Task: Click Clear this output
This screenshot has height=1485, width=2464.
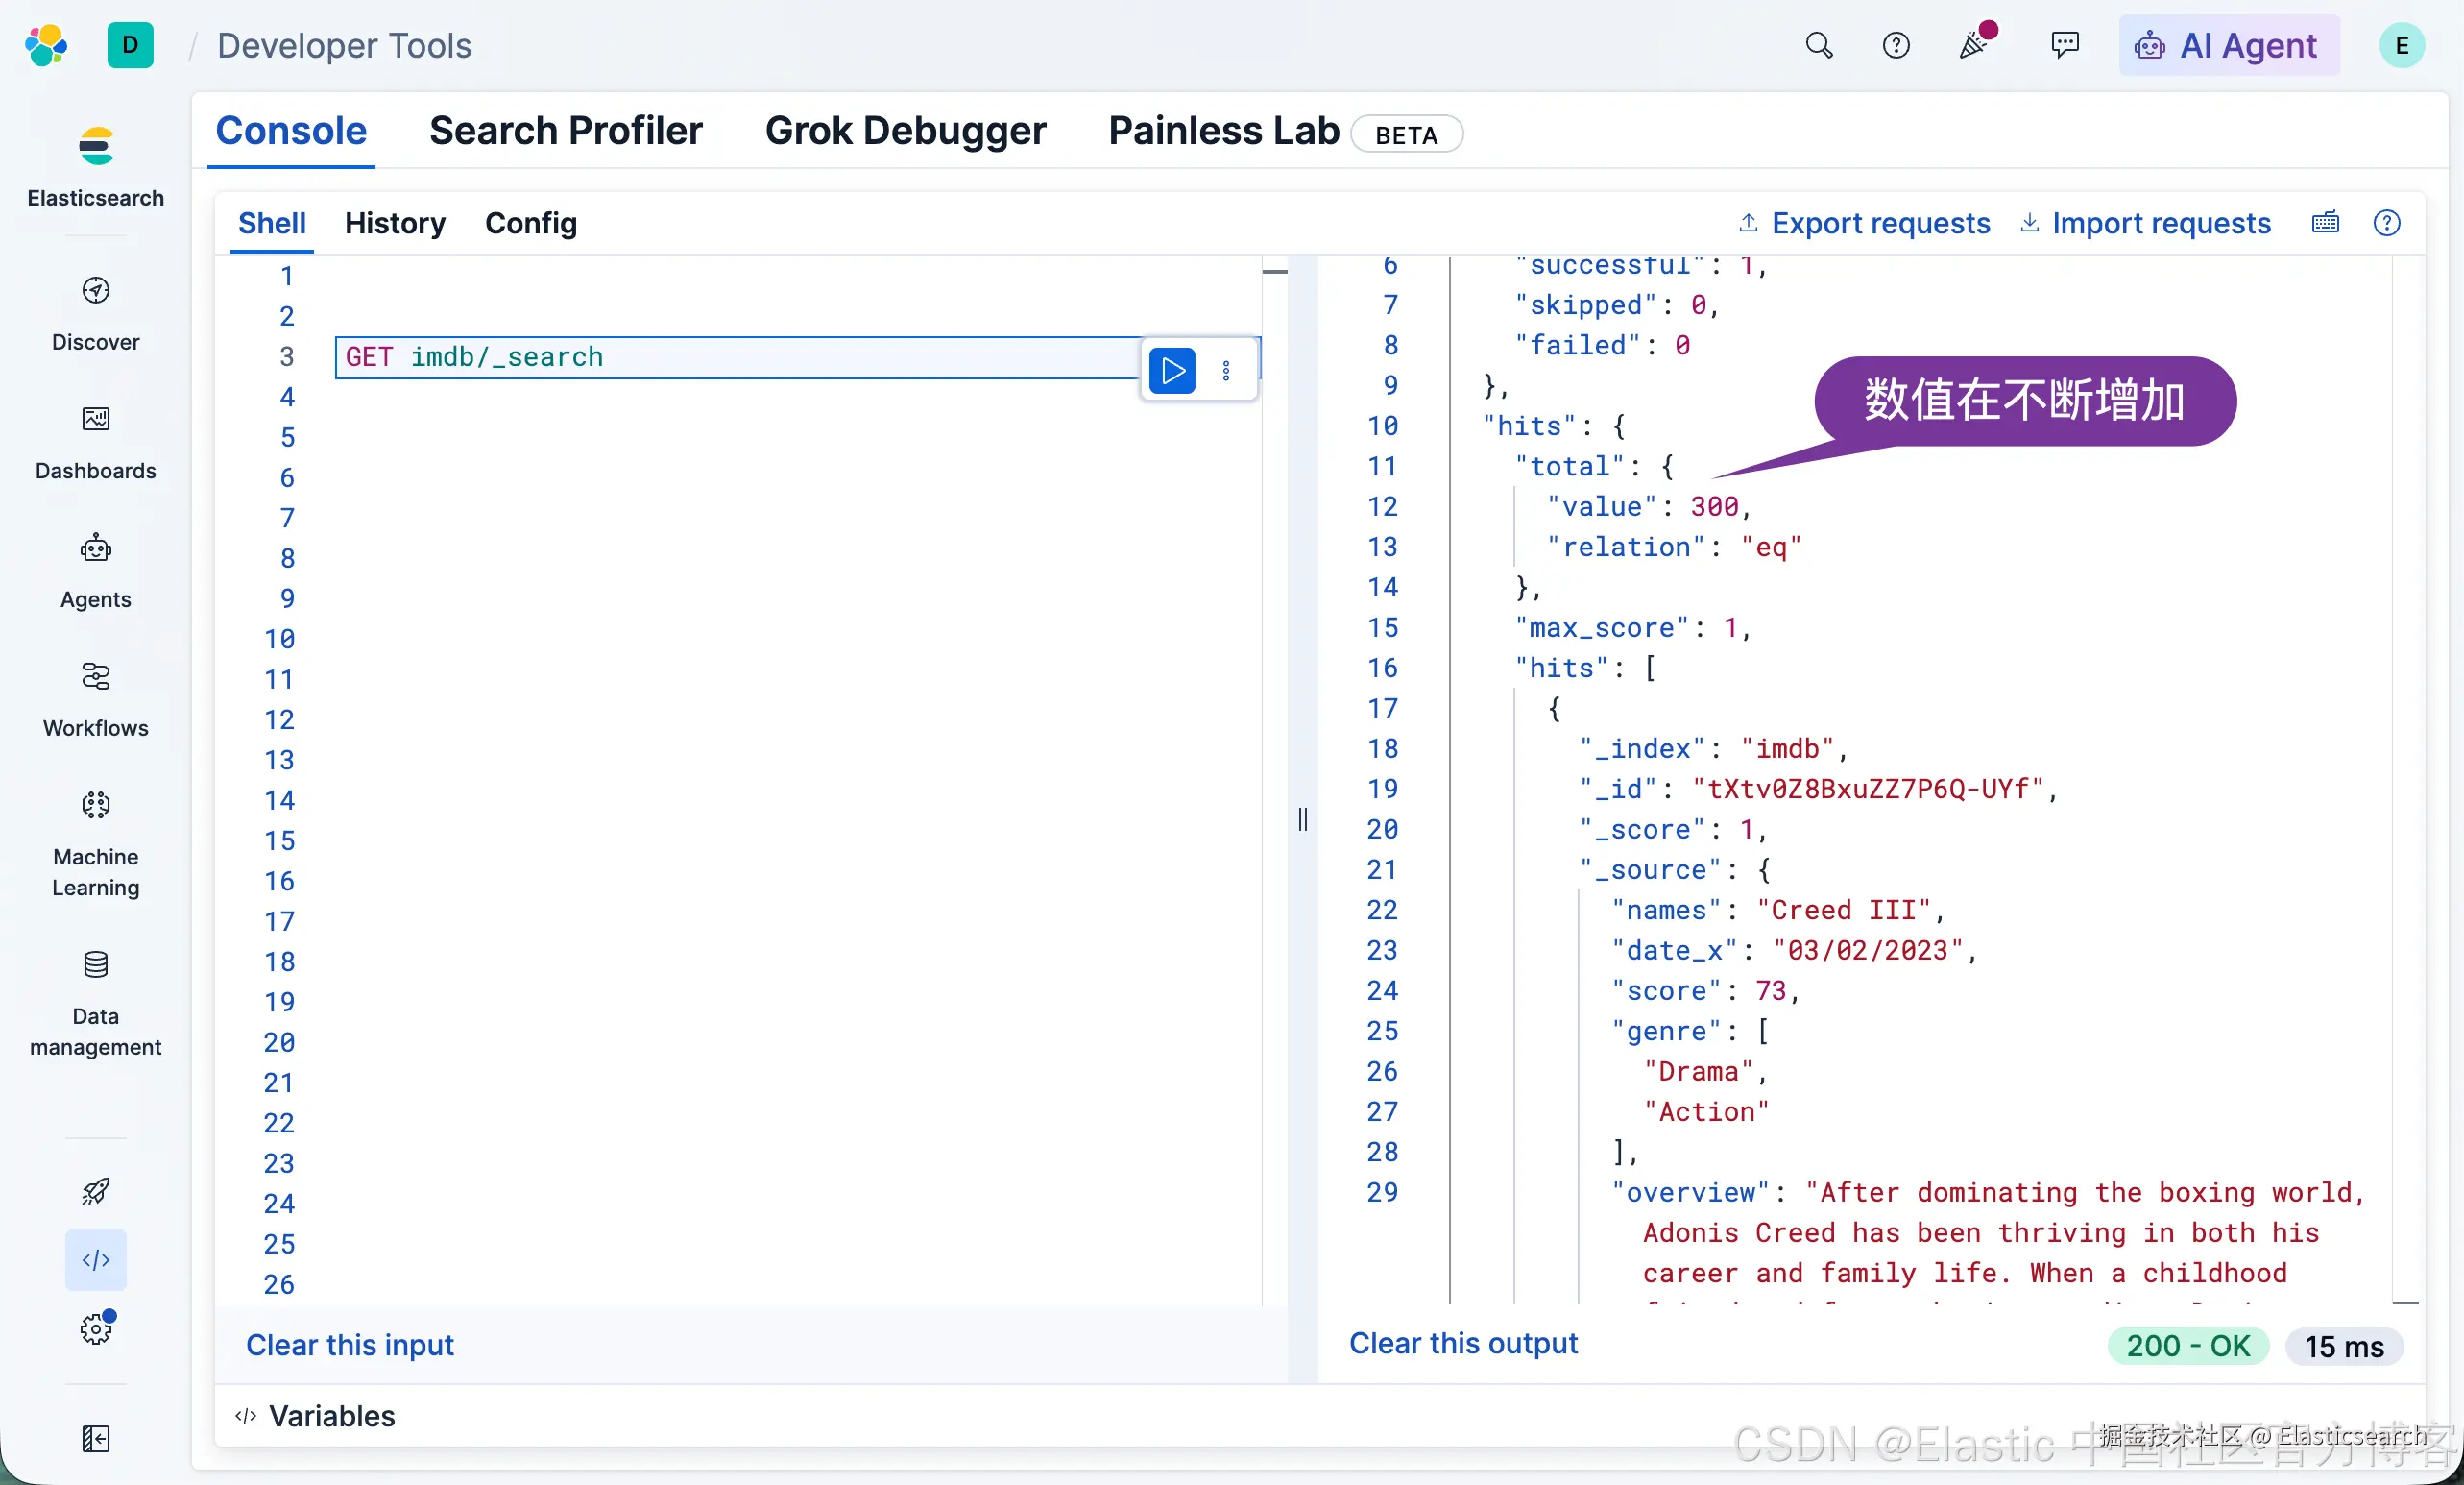Action: 1463,1343
